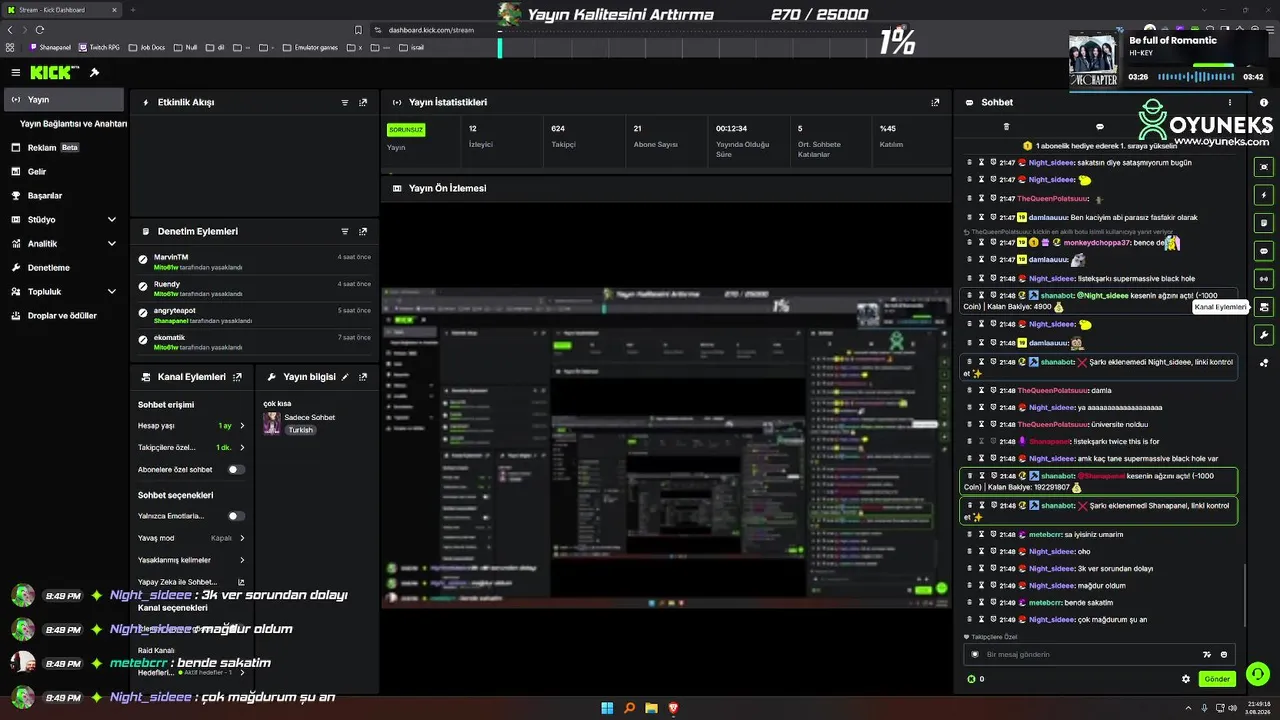Open Başarılar in the sidebar

coord(64,196)
